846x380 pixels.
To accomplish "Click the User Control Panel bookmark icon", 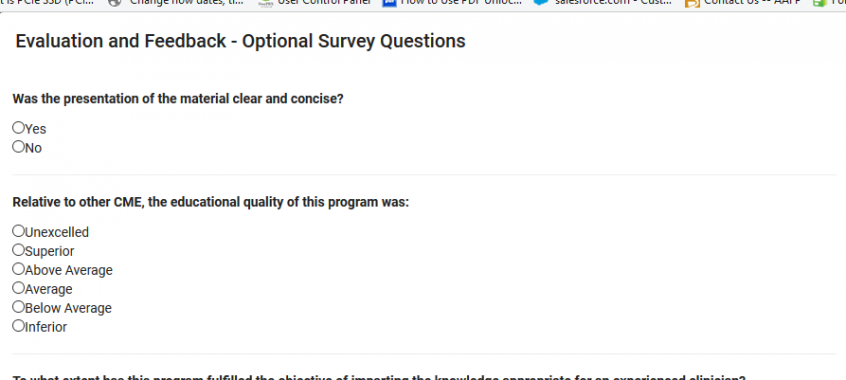I will [265, 3].
